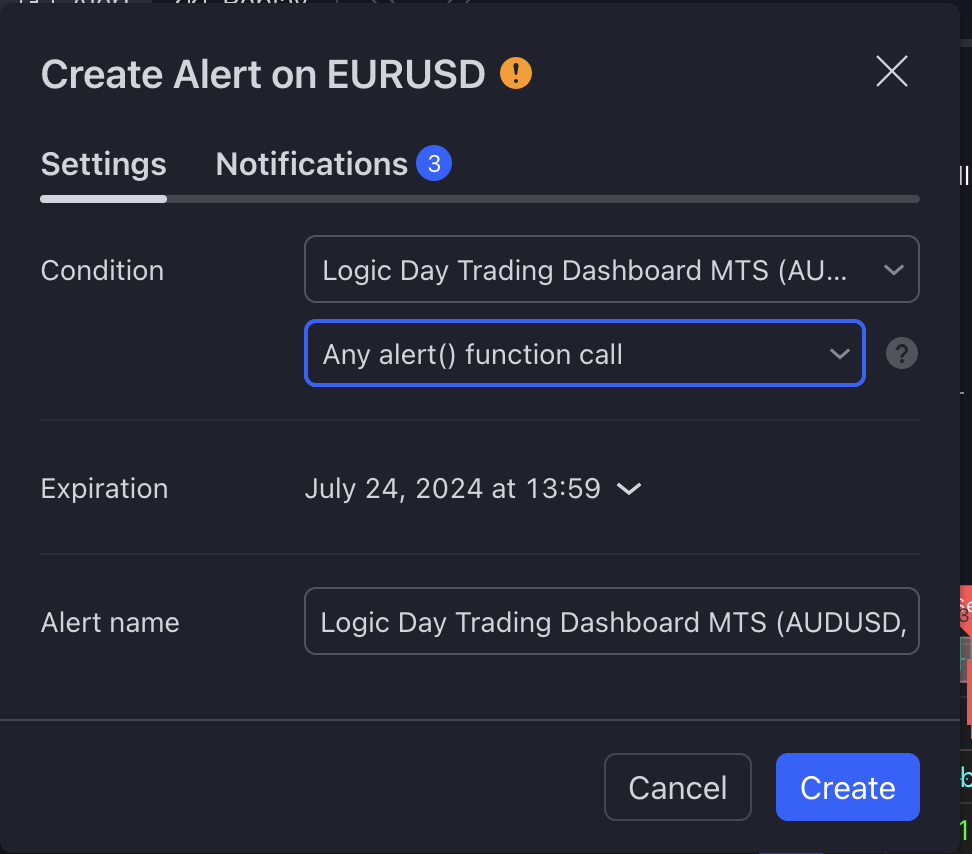Viewport: 972px width, 854px height.
Task: Click the Cancel button
Action: 678,787
